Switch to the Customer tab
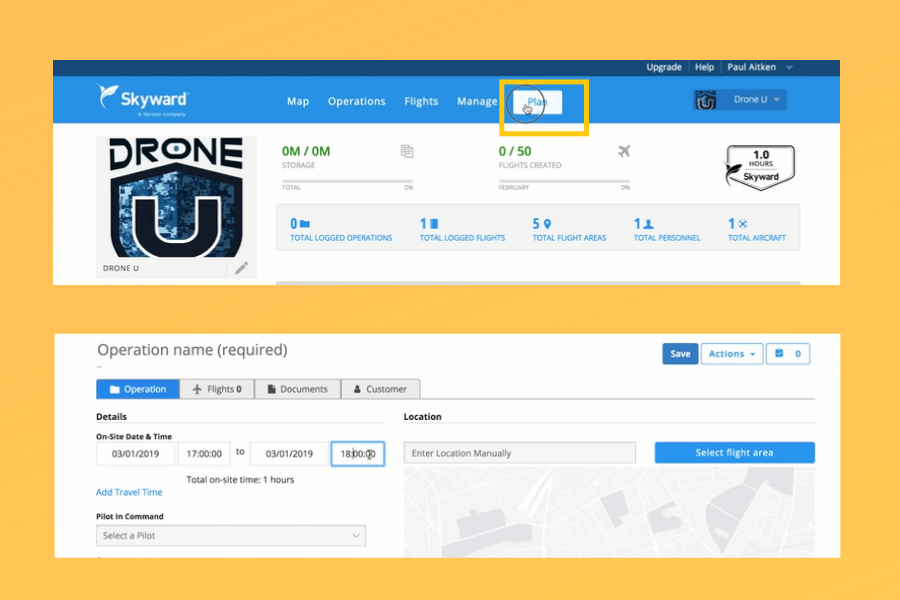 point(380,389)
